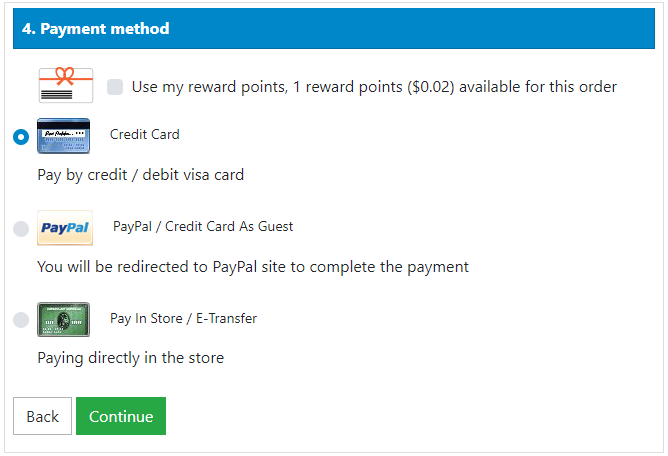Select the PayPal / Credit Card As Guest radio button
668x456 pixels.
point(21,229)
